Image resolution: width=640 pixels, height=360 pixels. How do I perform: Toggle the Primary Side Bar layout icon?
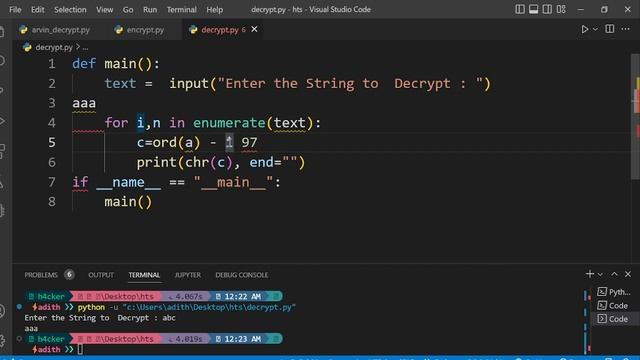(x=520, y=9)
